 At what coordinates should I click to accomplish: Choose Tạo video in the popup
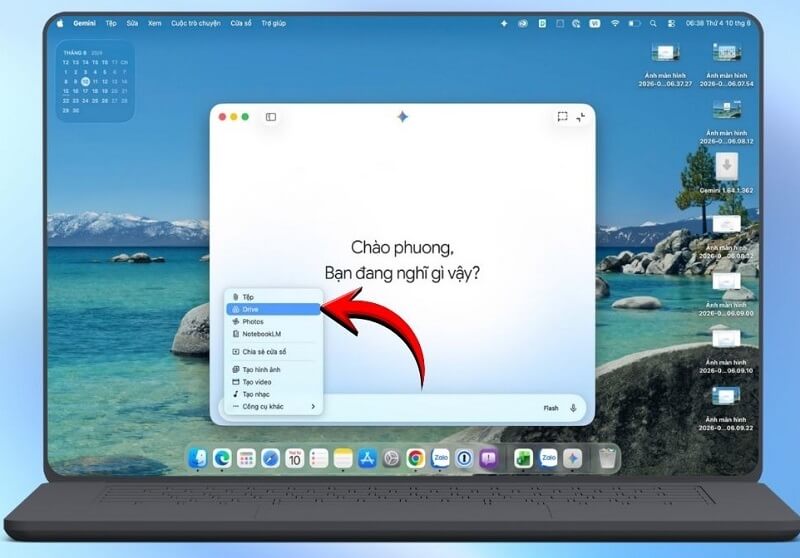click(x=273, y=382)
